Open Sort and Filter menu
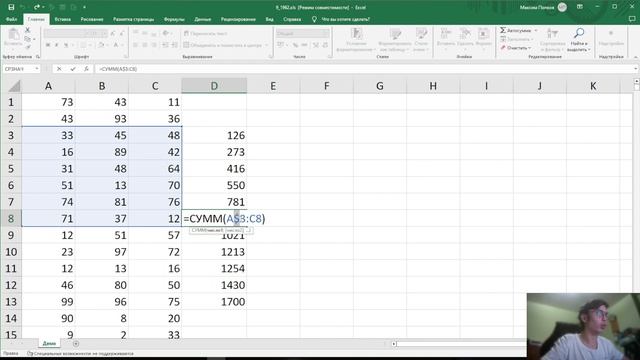This screenshot has height=360, width=640. tap(552, 40)
